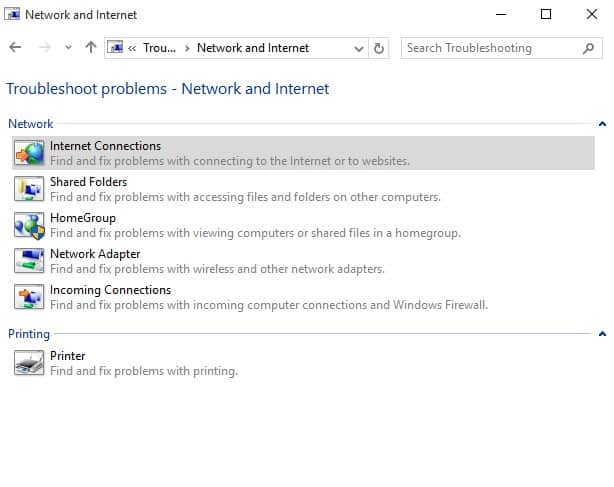
Task: Click the Trou... breadcrumb in address bar
Action: point(159,48)
